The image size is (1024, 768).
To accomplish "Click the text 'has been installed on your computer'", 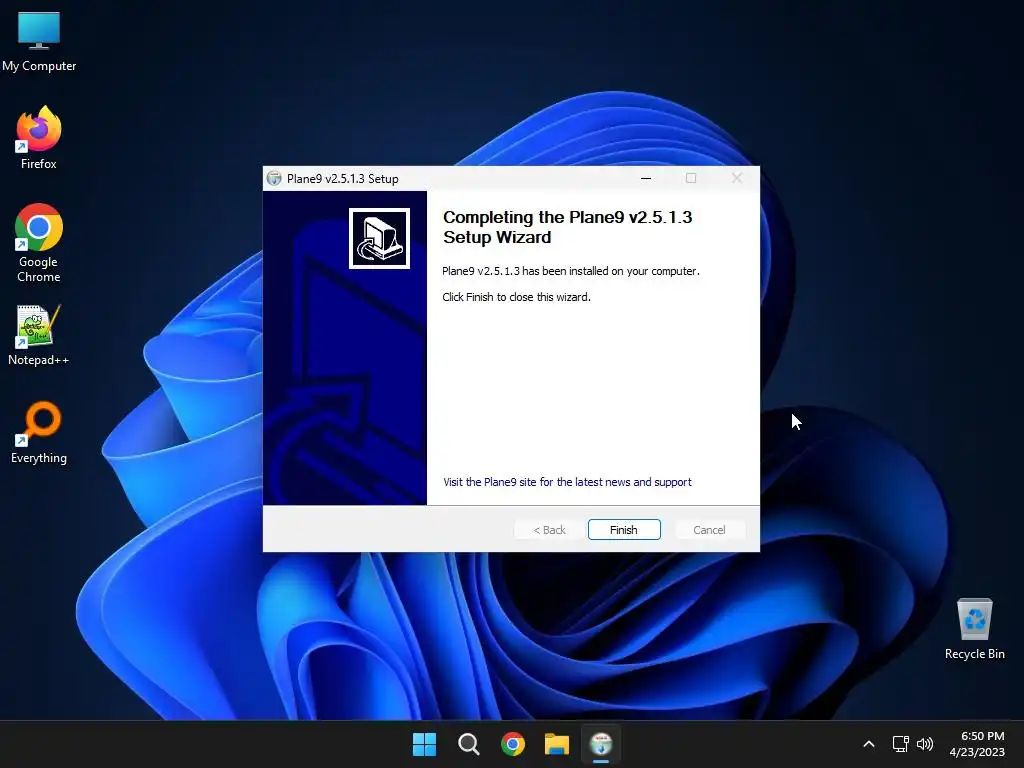I will click(x=611, y=271).
